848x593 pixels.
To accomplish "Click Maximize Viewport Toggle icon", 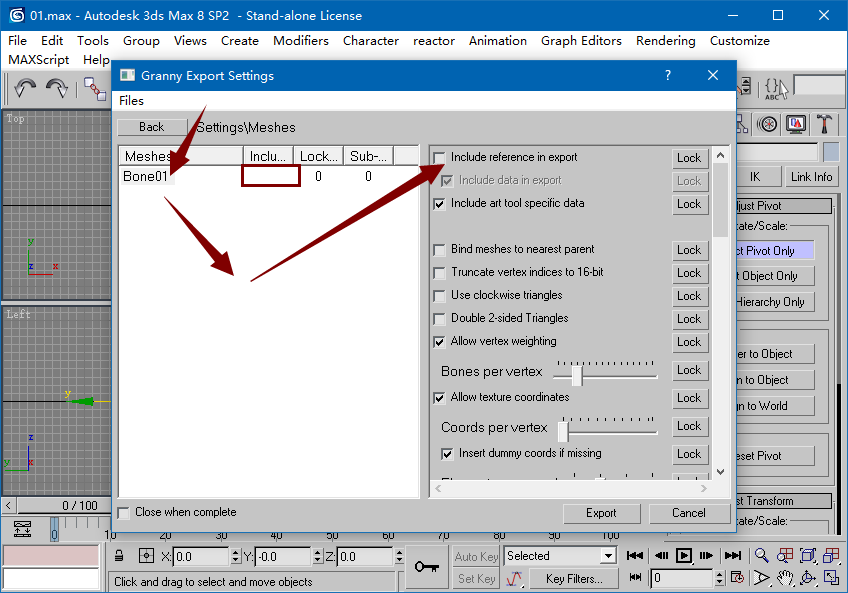I will [x=831, y=578].
